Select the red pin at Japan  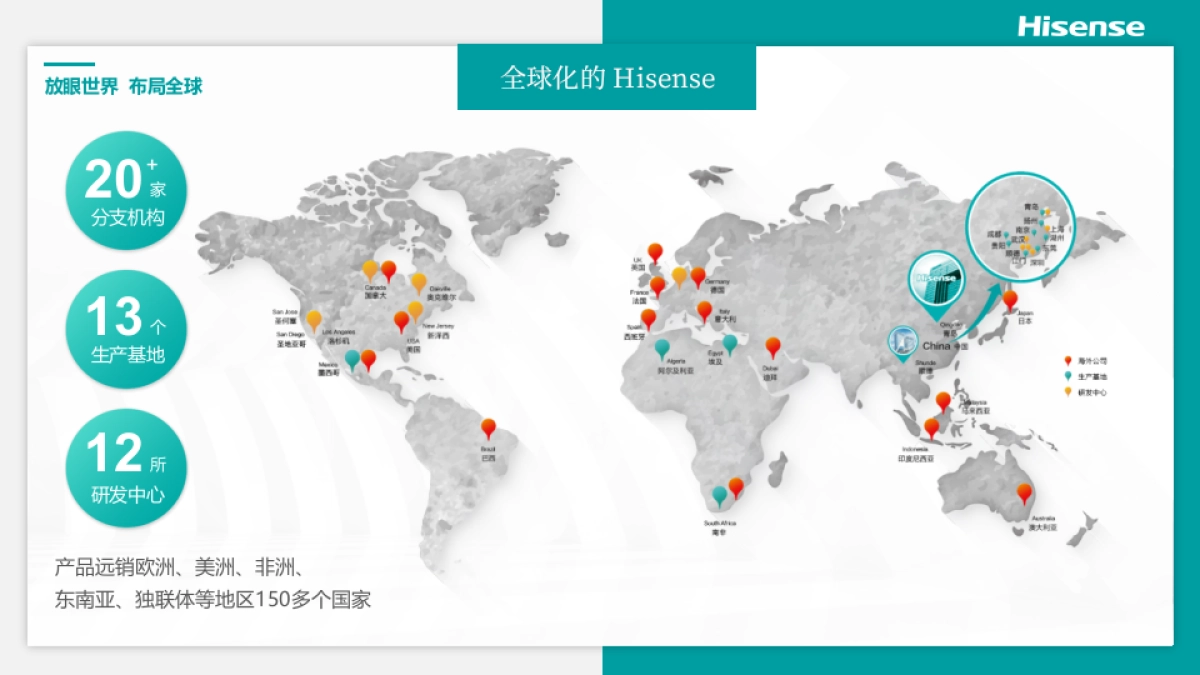(1010, 299)
